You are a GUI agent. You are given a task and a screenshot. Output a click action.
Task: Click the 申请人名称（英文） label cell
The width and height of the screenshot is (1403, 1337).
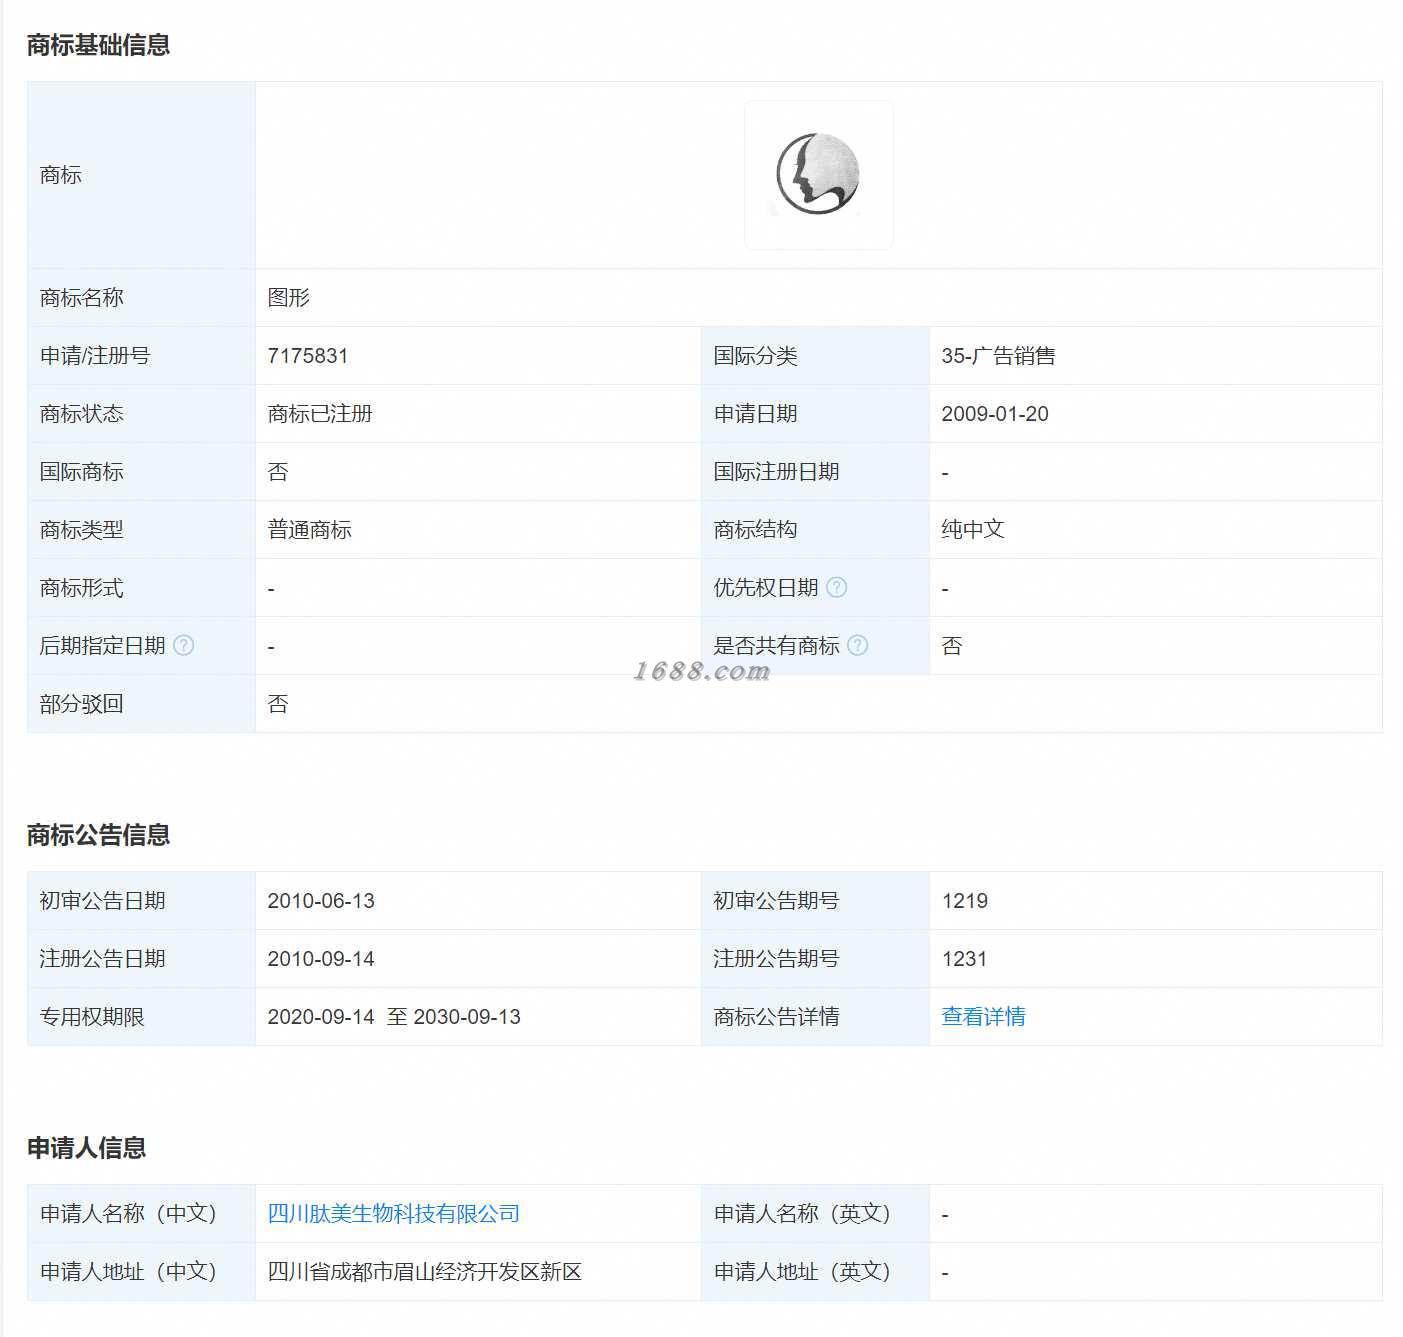[x=815, y=1214]
